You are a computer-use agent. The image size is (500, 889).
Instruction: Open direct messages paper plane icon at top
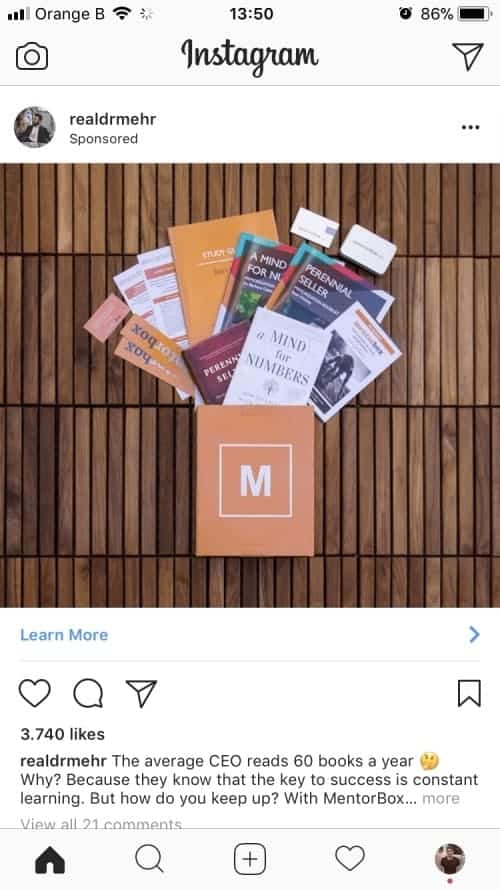(468, 56)
